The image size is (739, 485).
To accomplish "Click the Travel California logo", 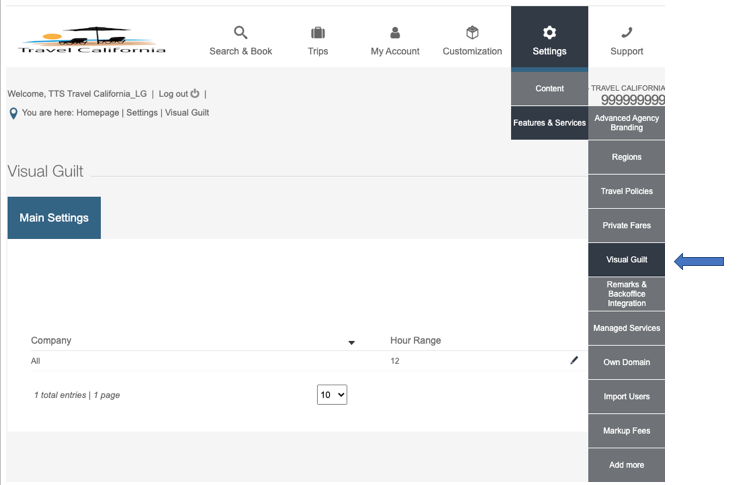I will pos(92,40).
